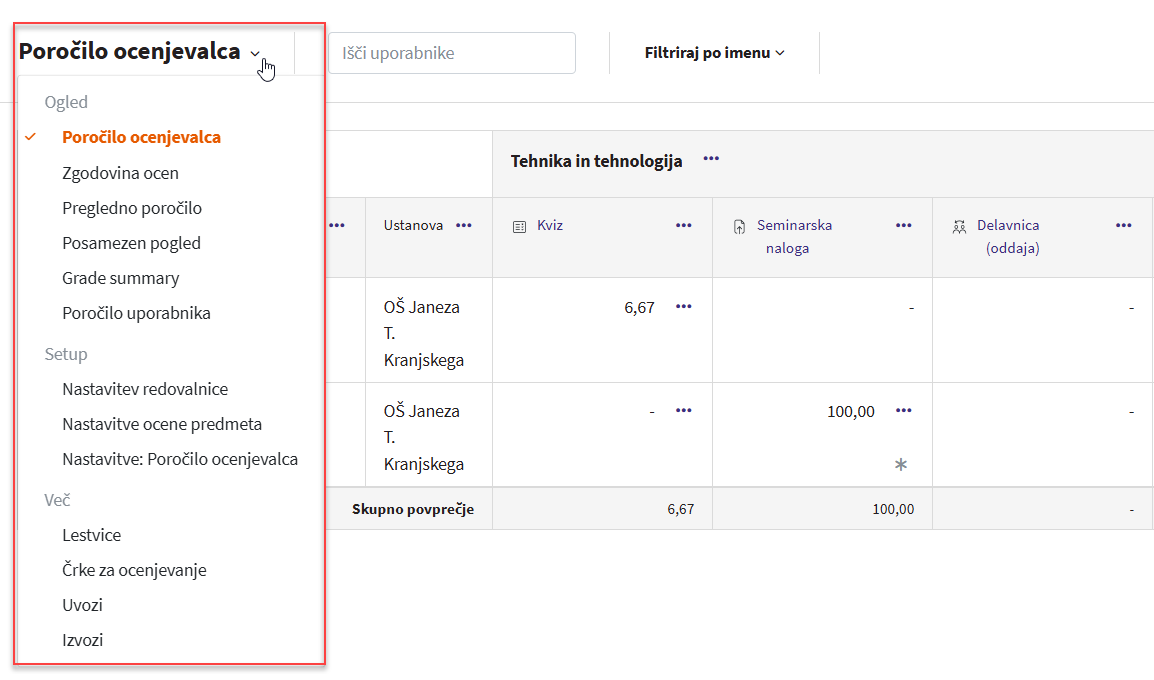Switch to Posamezen pogled

point(131,243)
